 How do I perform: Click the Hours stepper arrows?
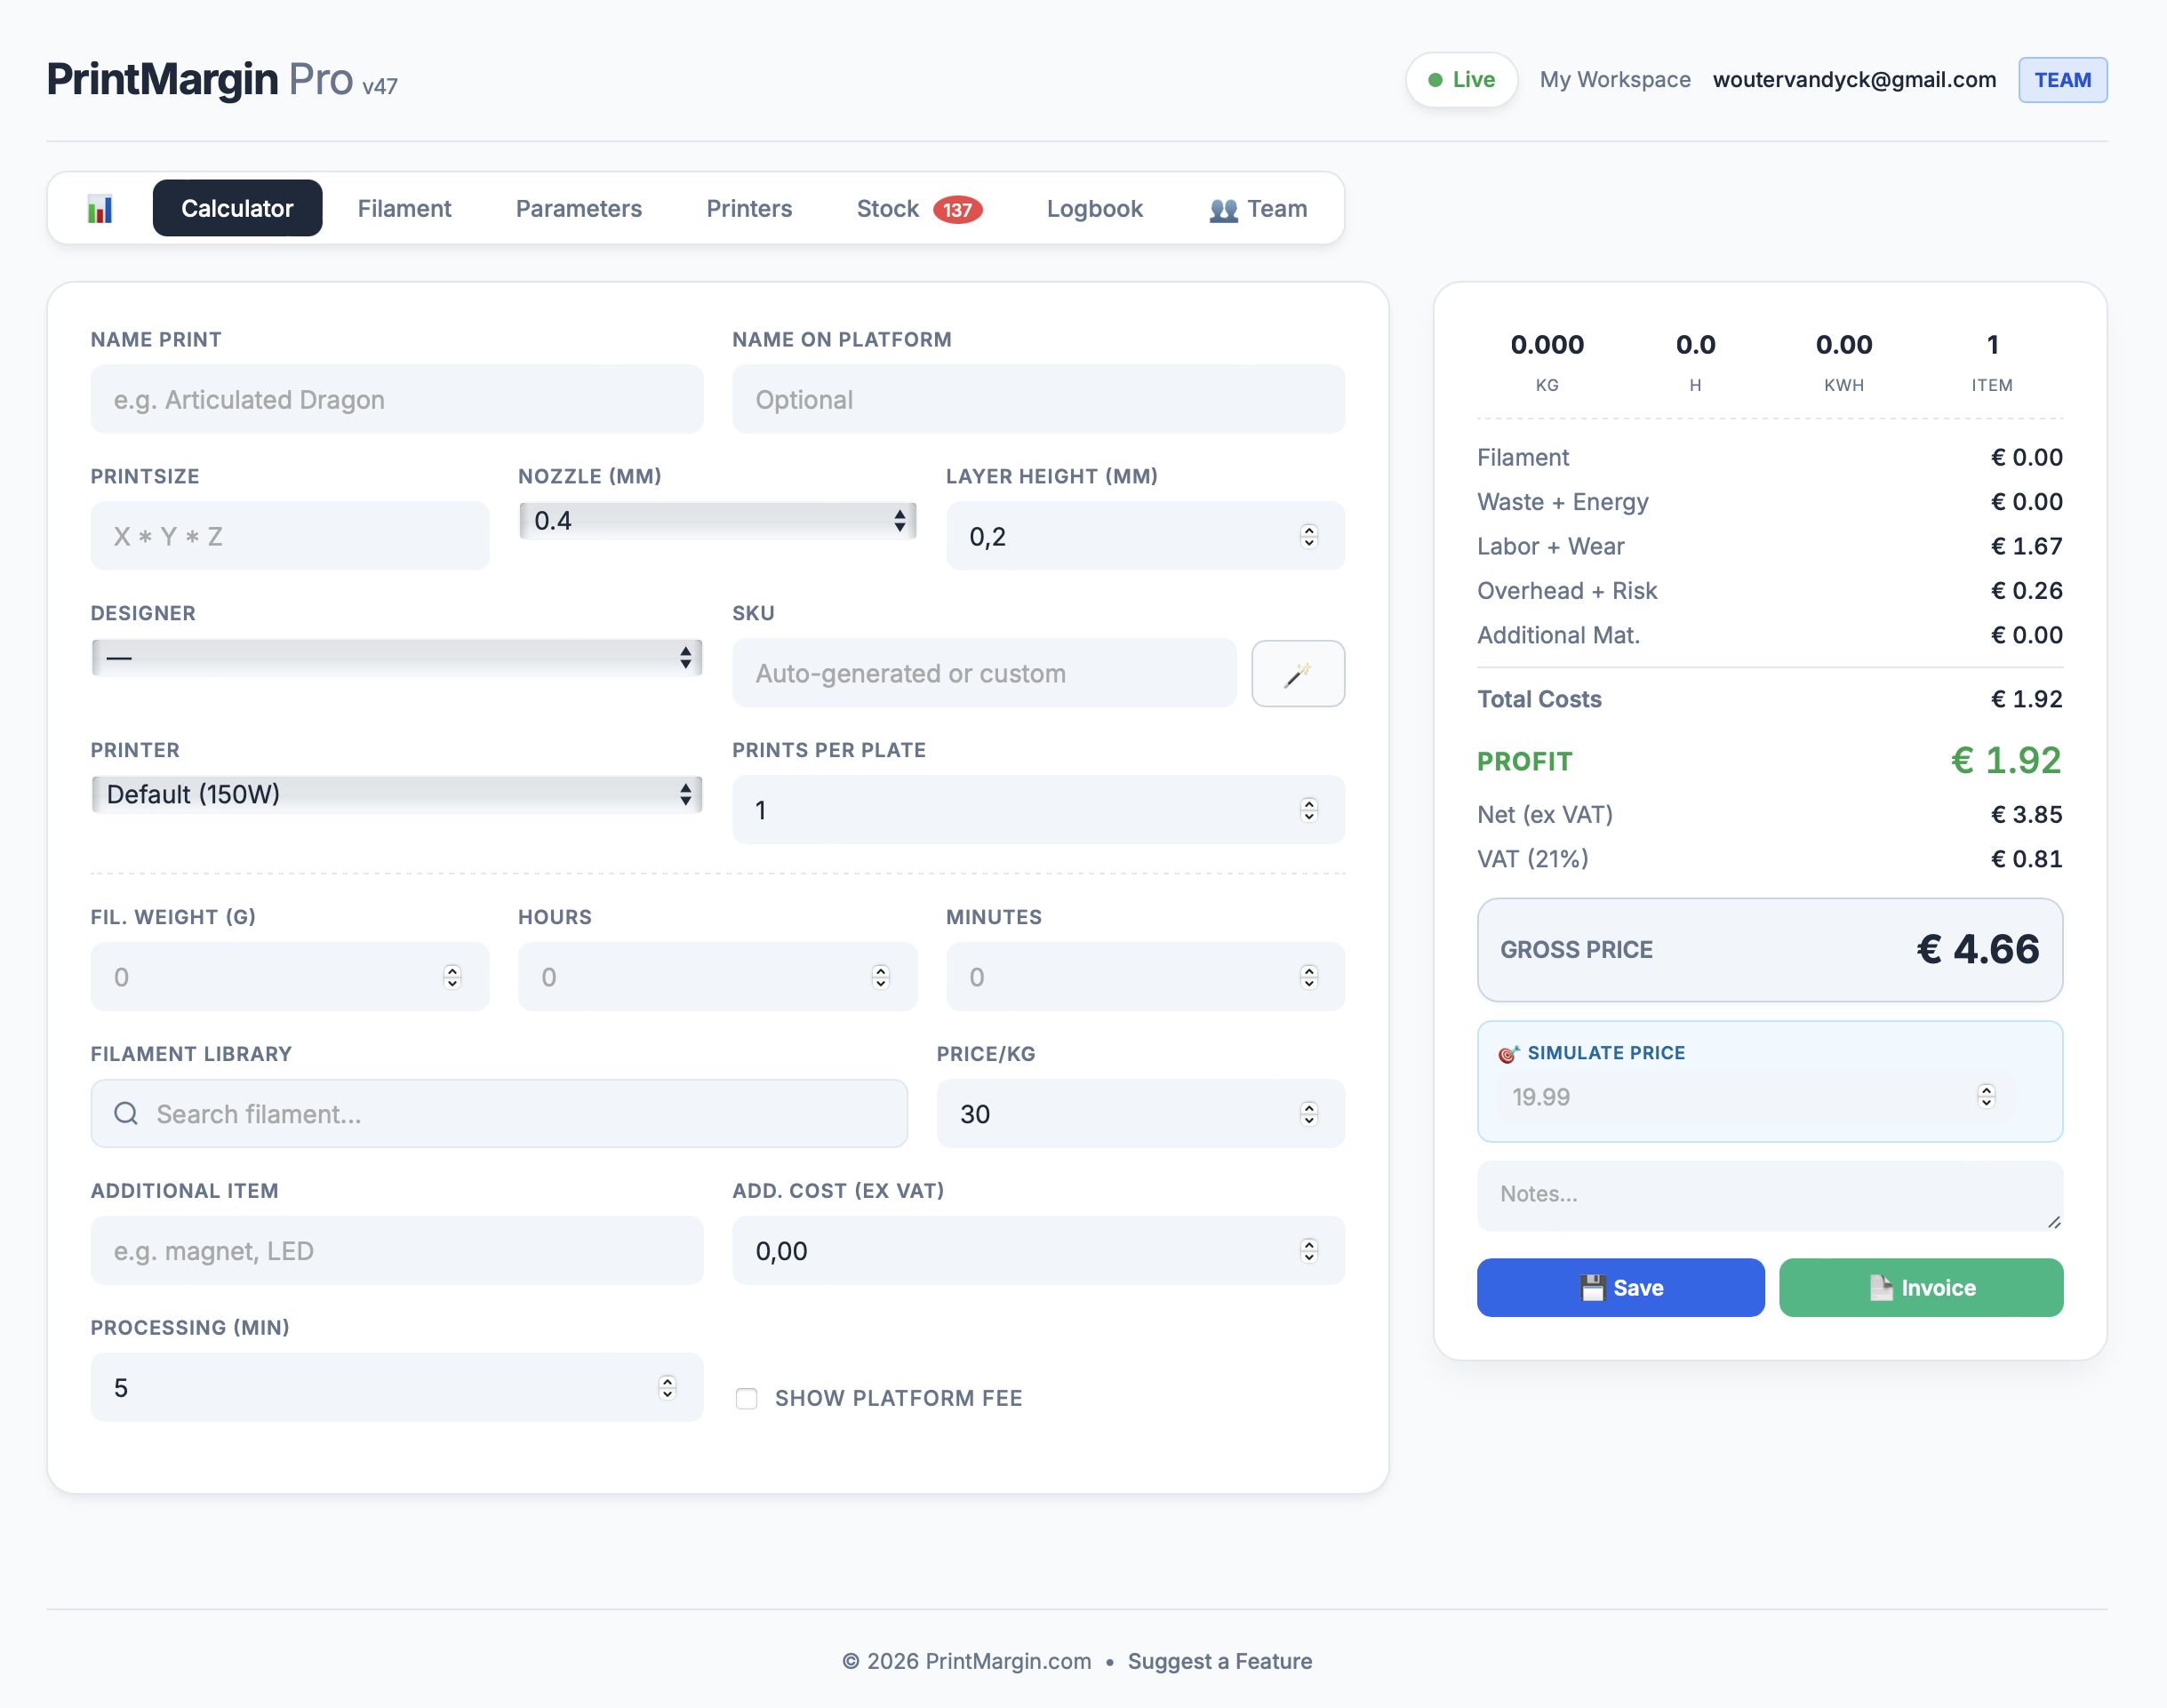click(x=880, y=977)
